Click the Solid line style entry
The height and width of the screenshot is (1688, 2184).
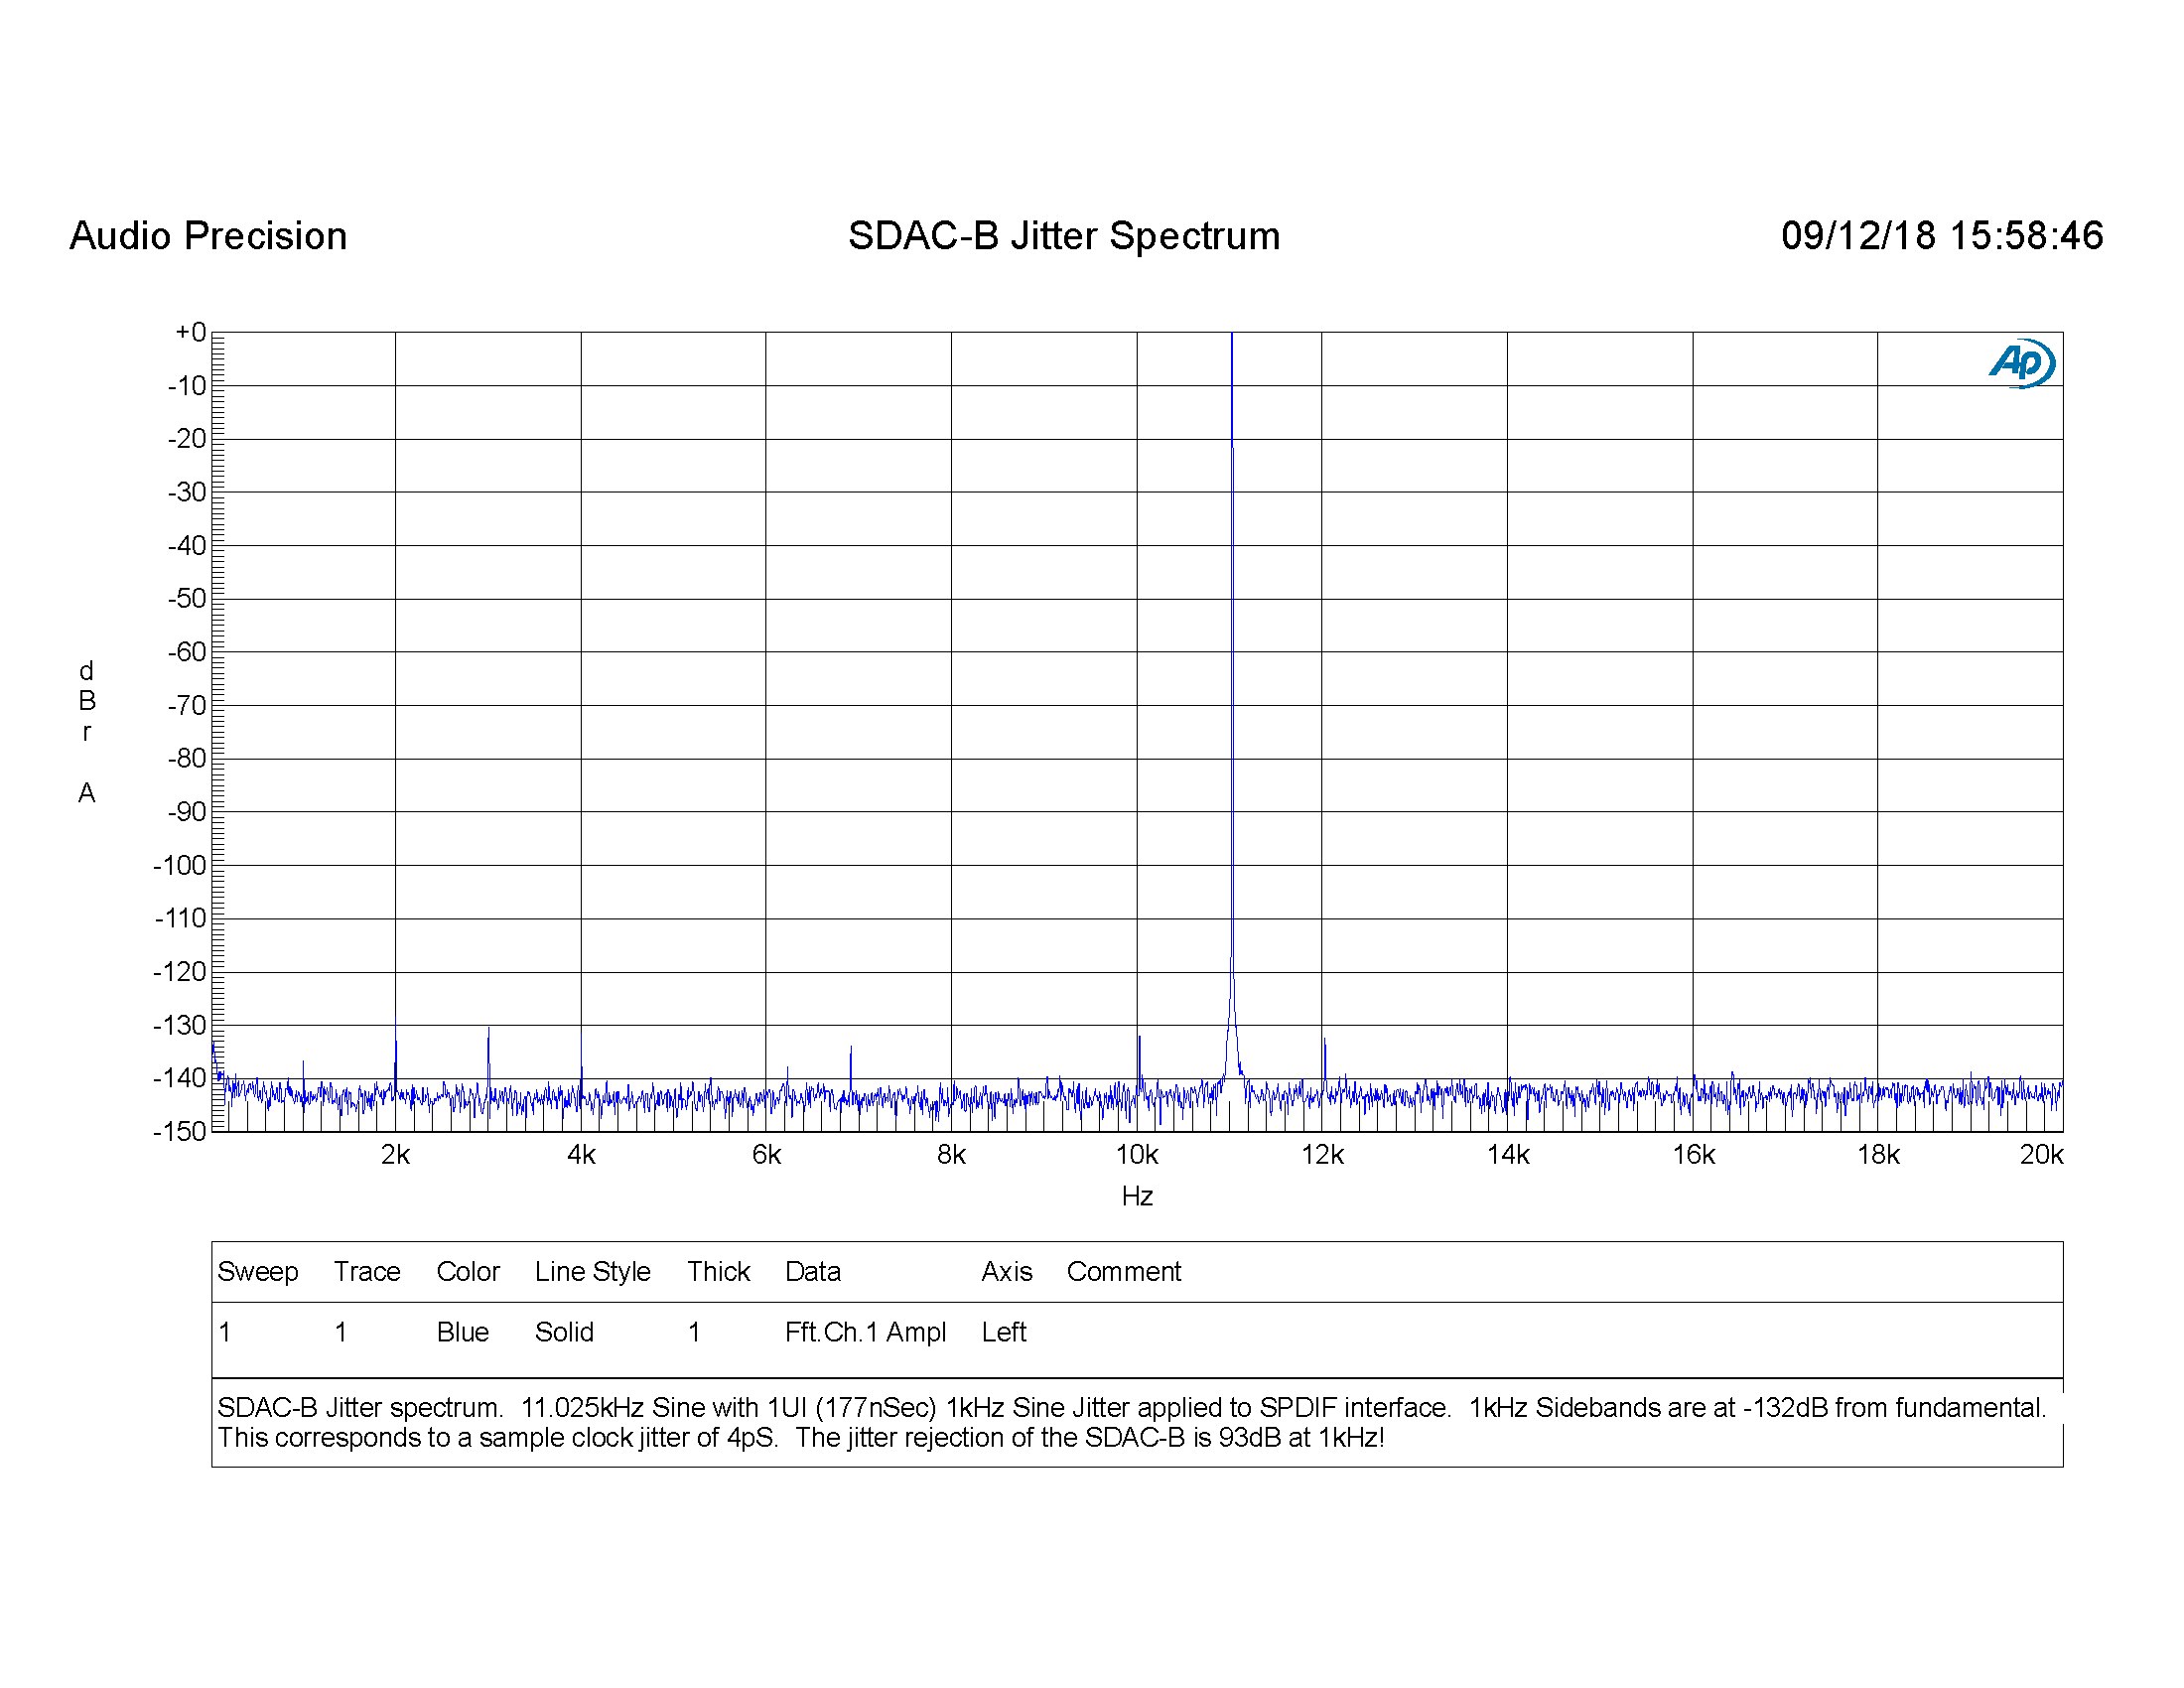564,1332
